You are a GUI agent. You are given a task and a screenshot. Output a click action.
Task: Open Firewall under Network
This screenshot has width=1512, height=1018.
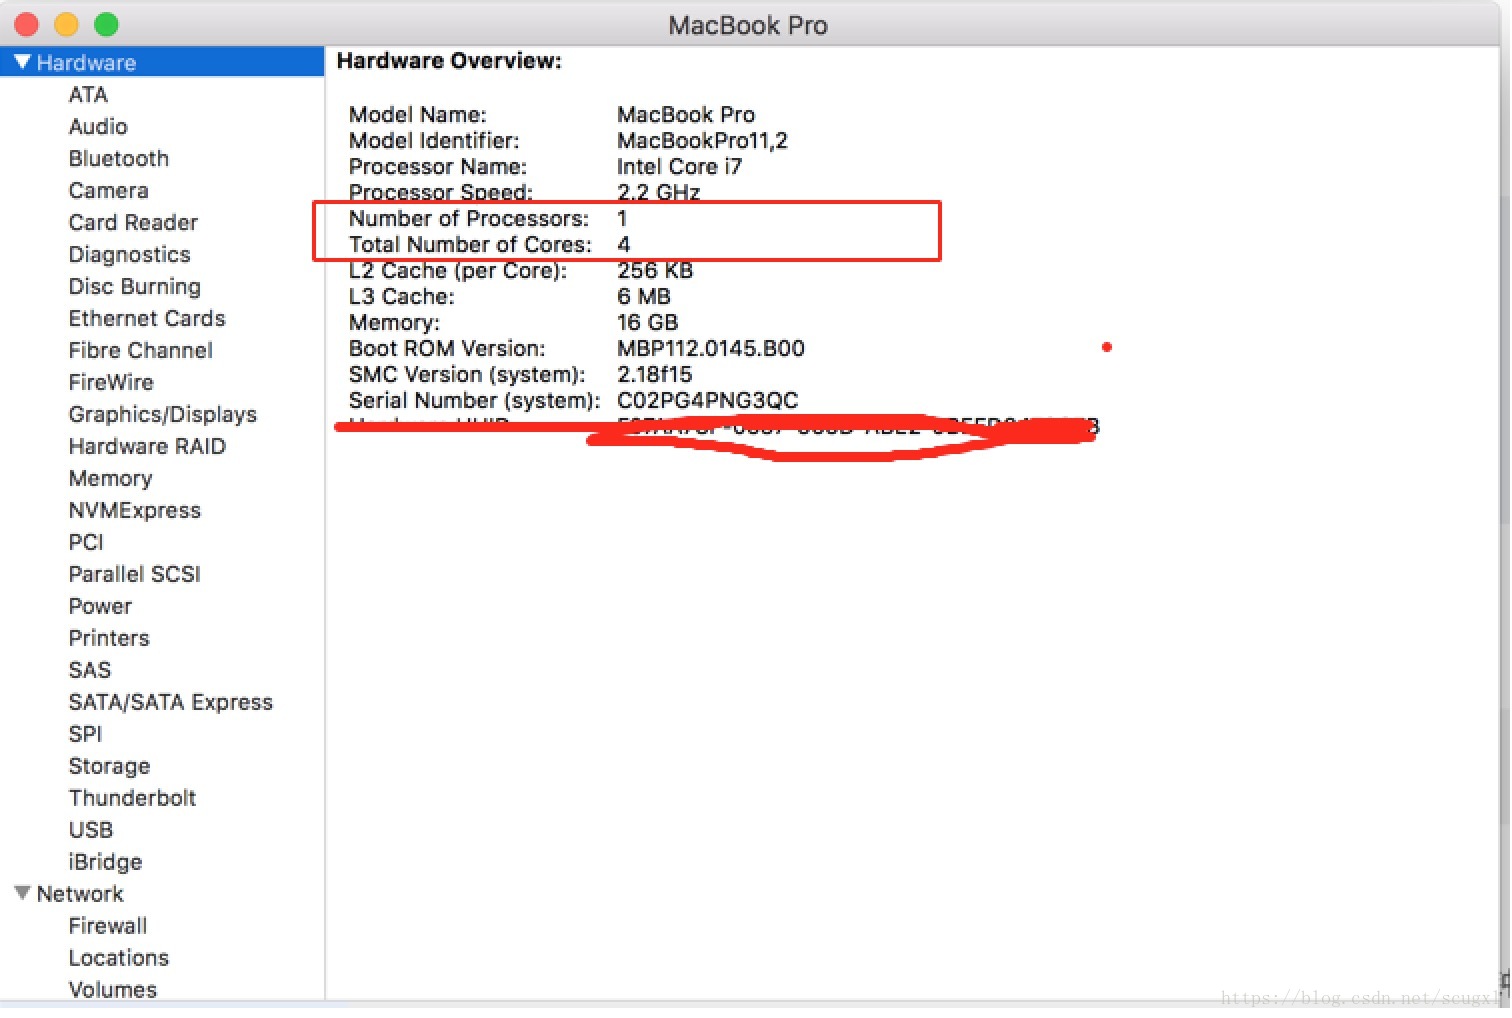point(108,926)
